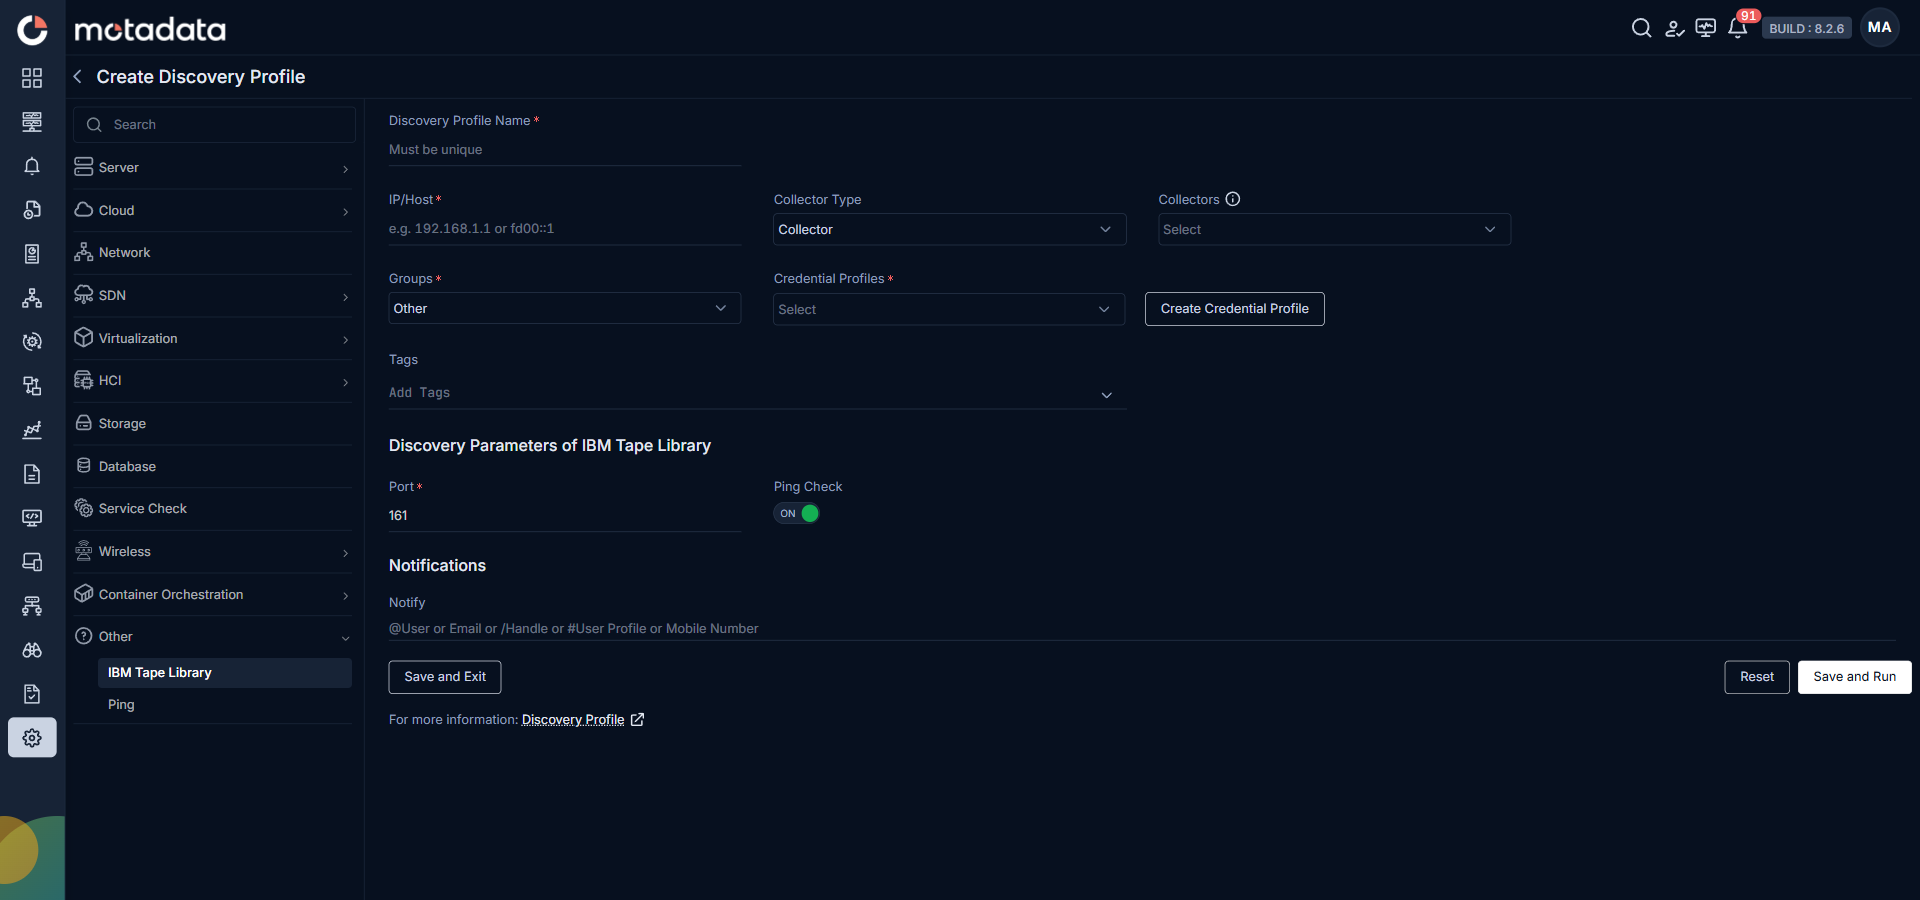Image resolution: width=1920 pixels, height=900 pixels.
Task: Click the global search magnifier icon
Action: (x=1641, y=28)
